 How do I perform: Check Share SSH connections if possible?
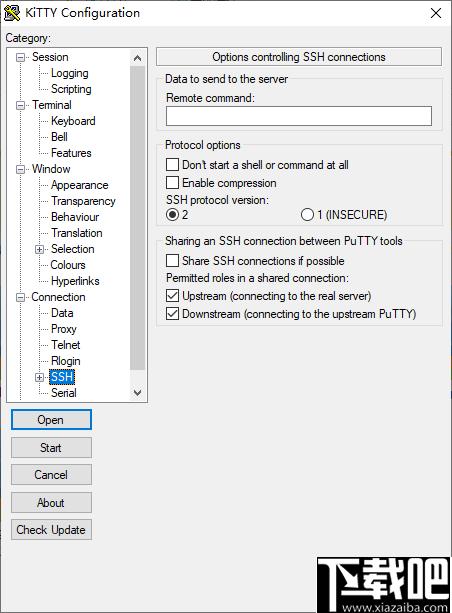pyautogui.click(x=172, y=260)
